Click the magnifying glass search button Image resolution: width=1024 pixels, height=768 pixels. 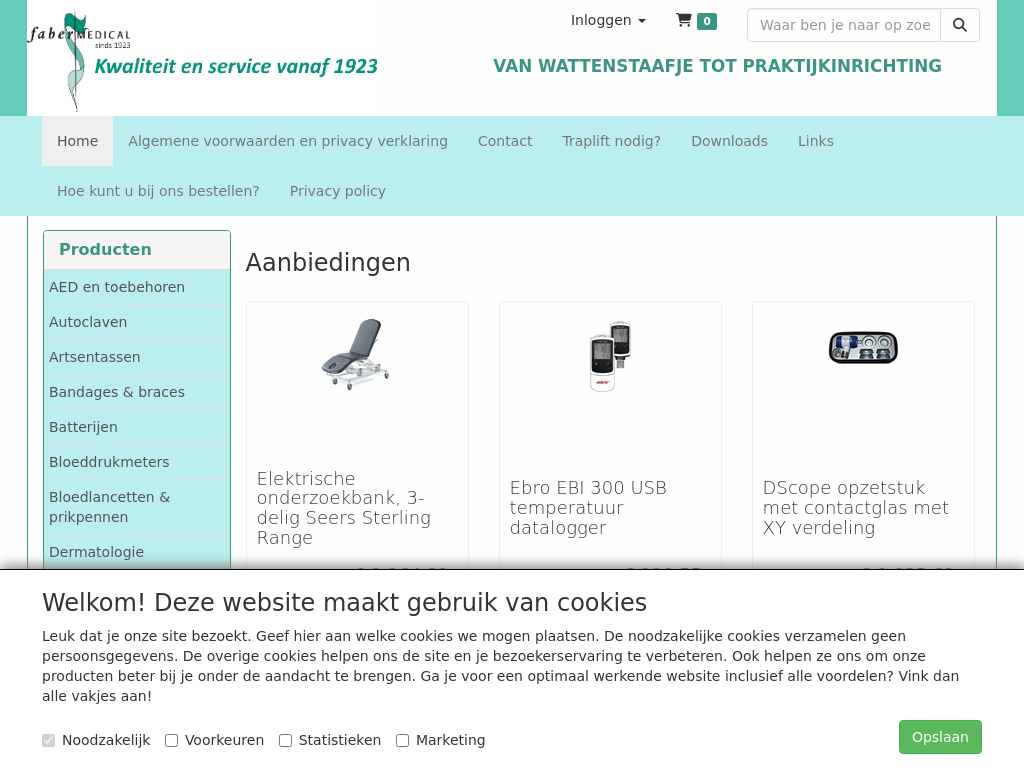point(959,25)
